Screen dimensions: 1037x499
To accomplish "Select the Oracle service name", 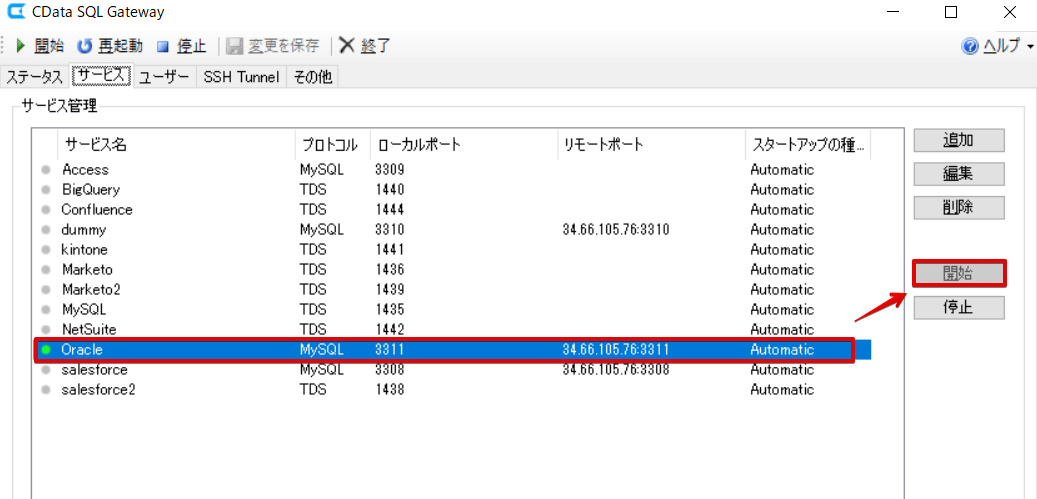I will (x=81, y=350).
